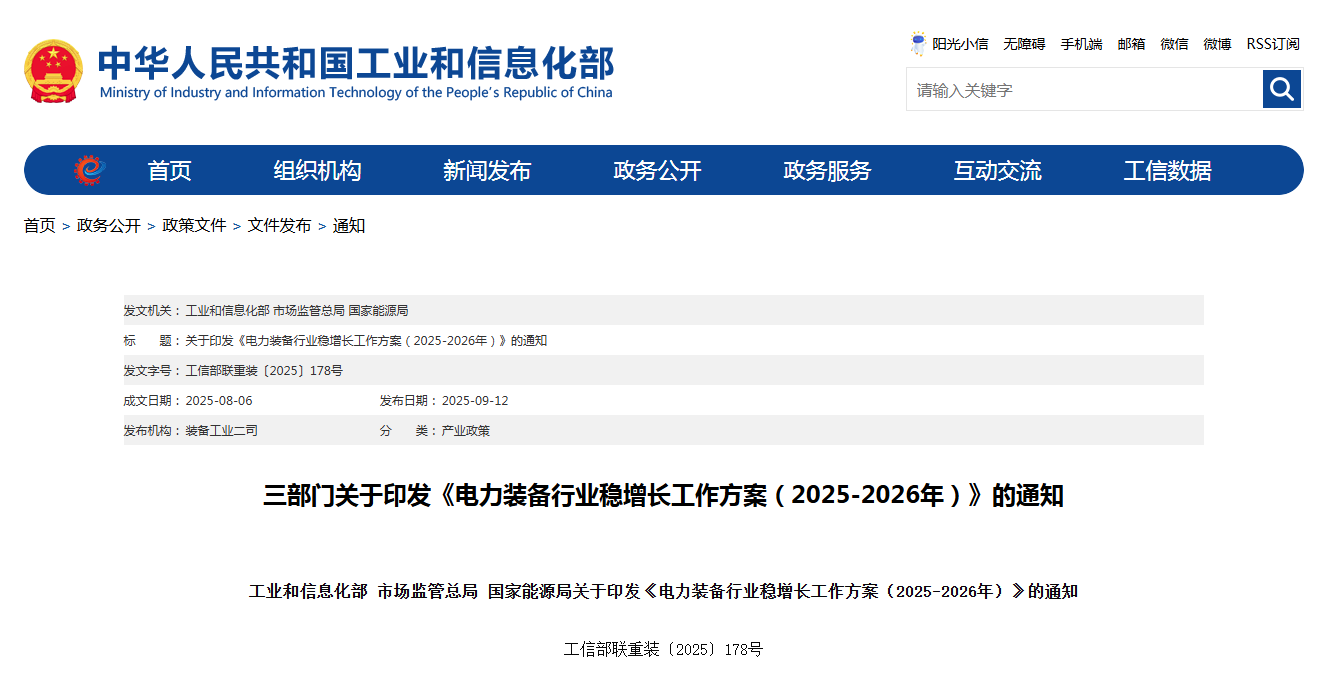Switch to 手机端 mobile version link
Screen dimensions: 1331x674
tap(1081, 44)
